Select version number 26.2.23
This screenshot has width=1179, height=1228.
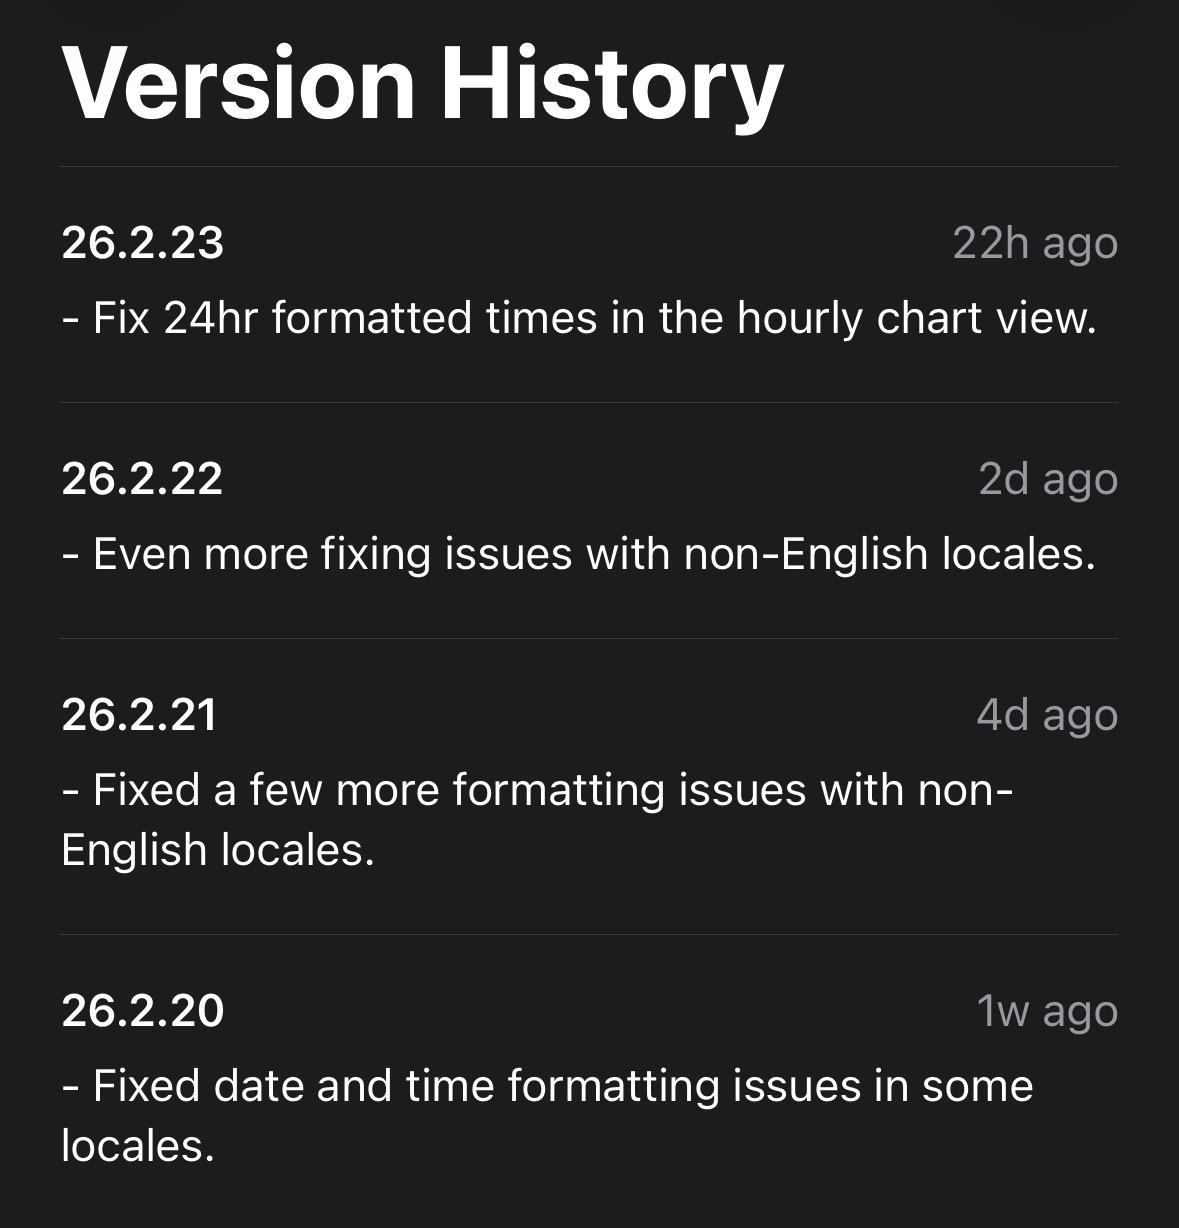(143, 243)
